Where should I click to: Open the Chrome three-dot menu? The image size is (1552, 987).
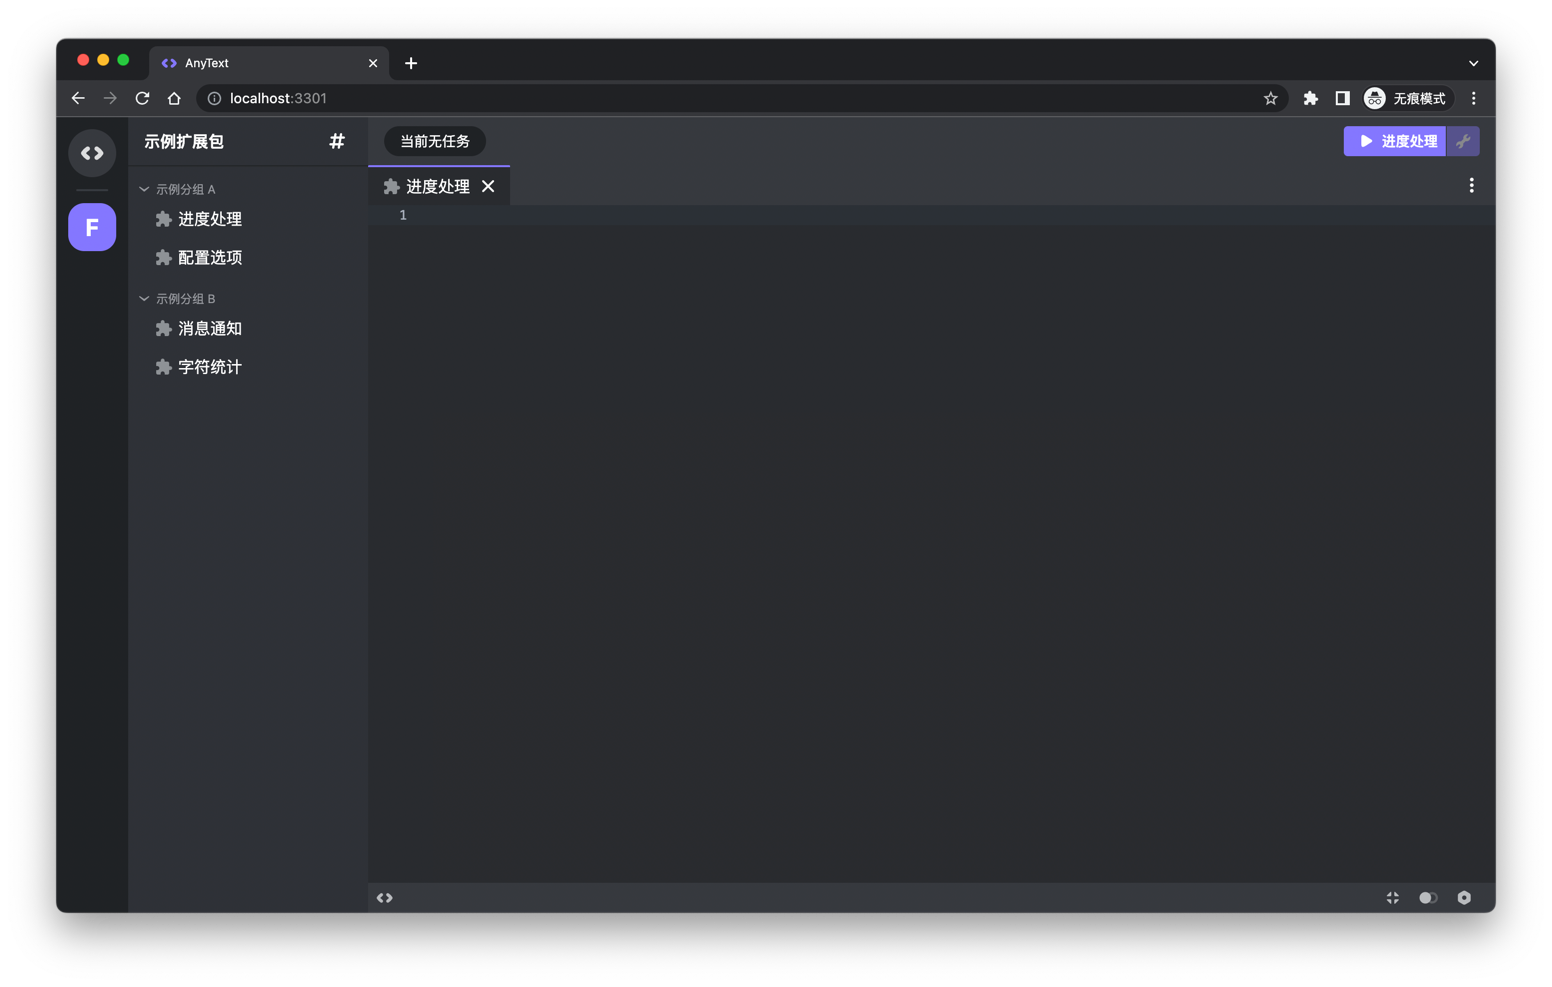1473,98
